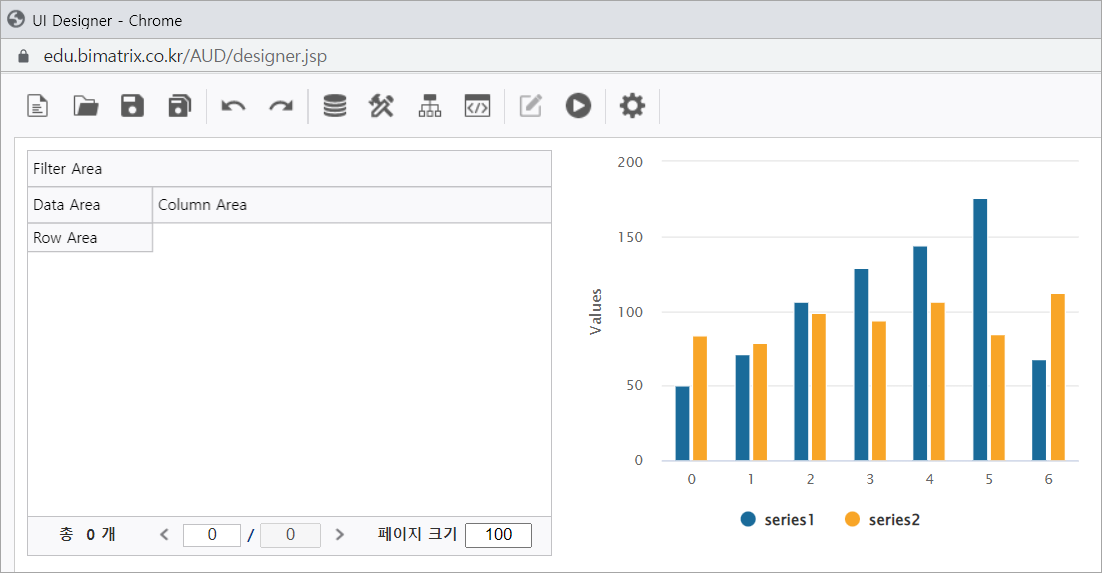Click the New document icon
The image size is (1102, 573).
pos(37,105)
